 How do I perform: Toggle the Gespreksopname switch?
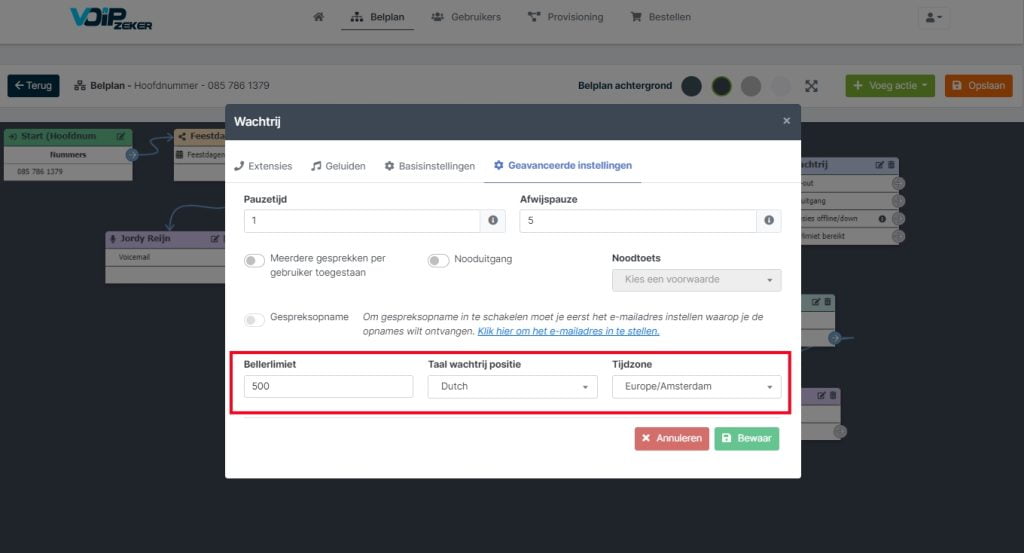[x=254, y=319]
